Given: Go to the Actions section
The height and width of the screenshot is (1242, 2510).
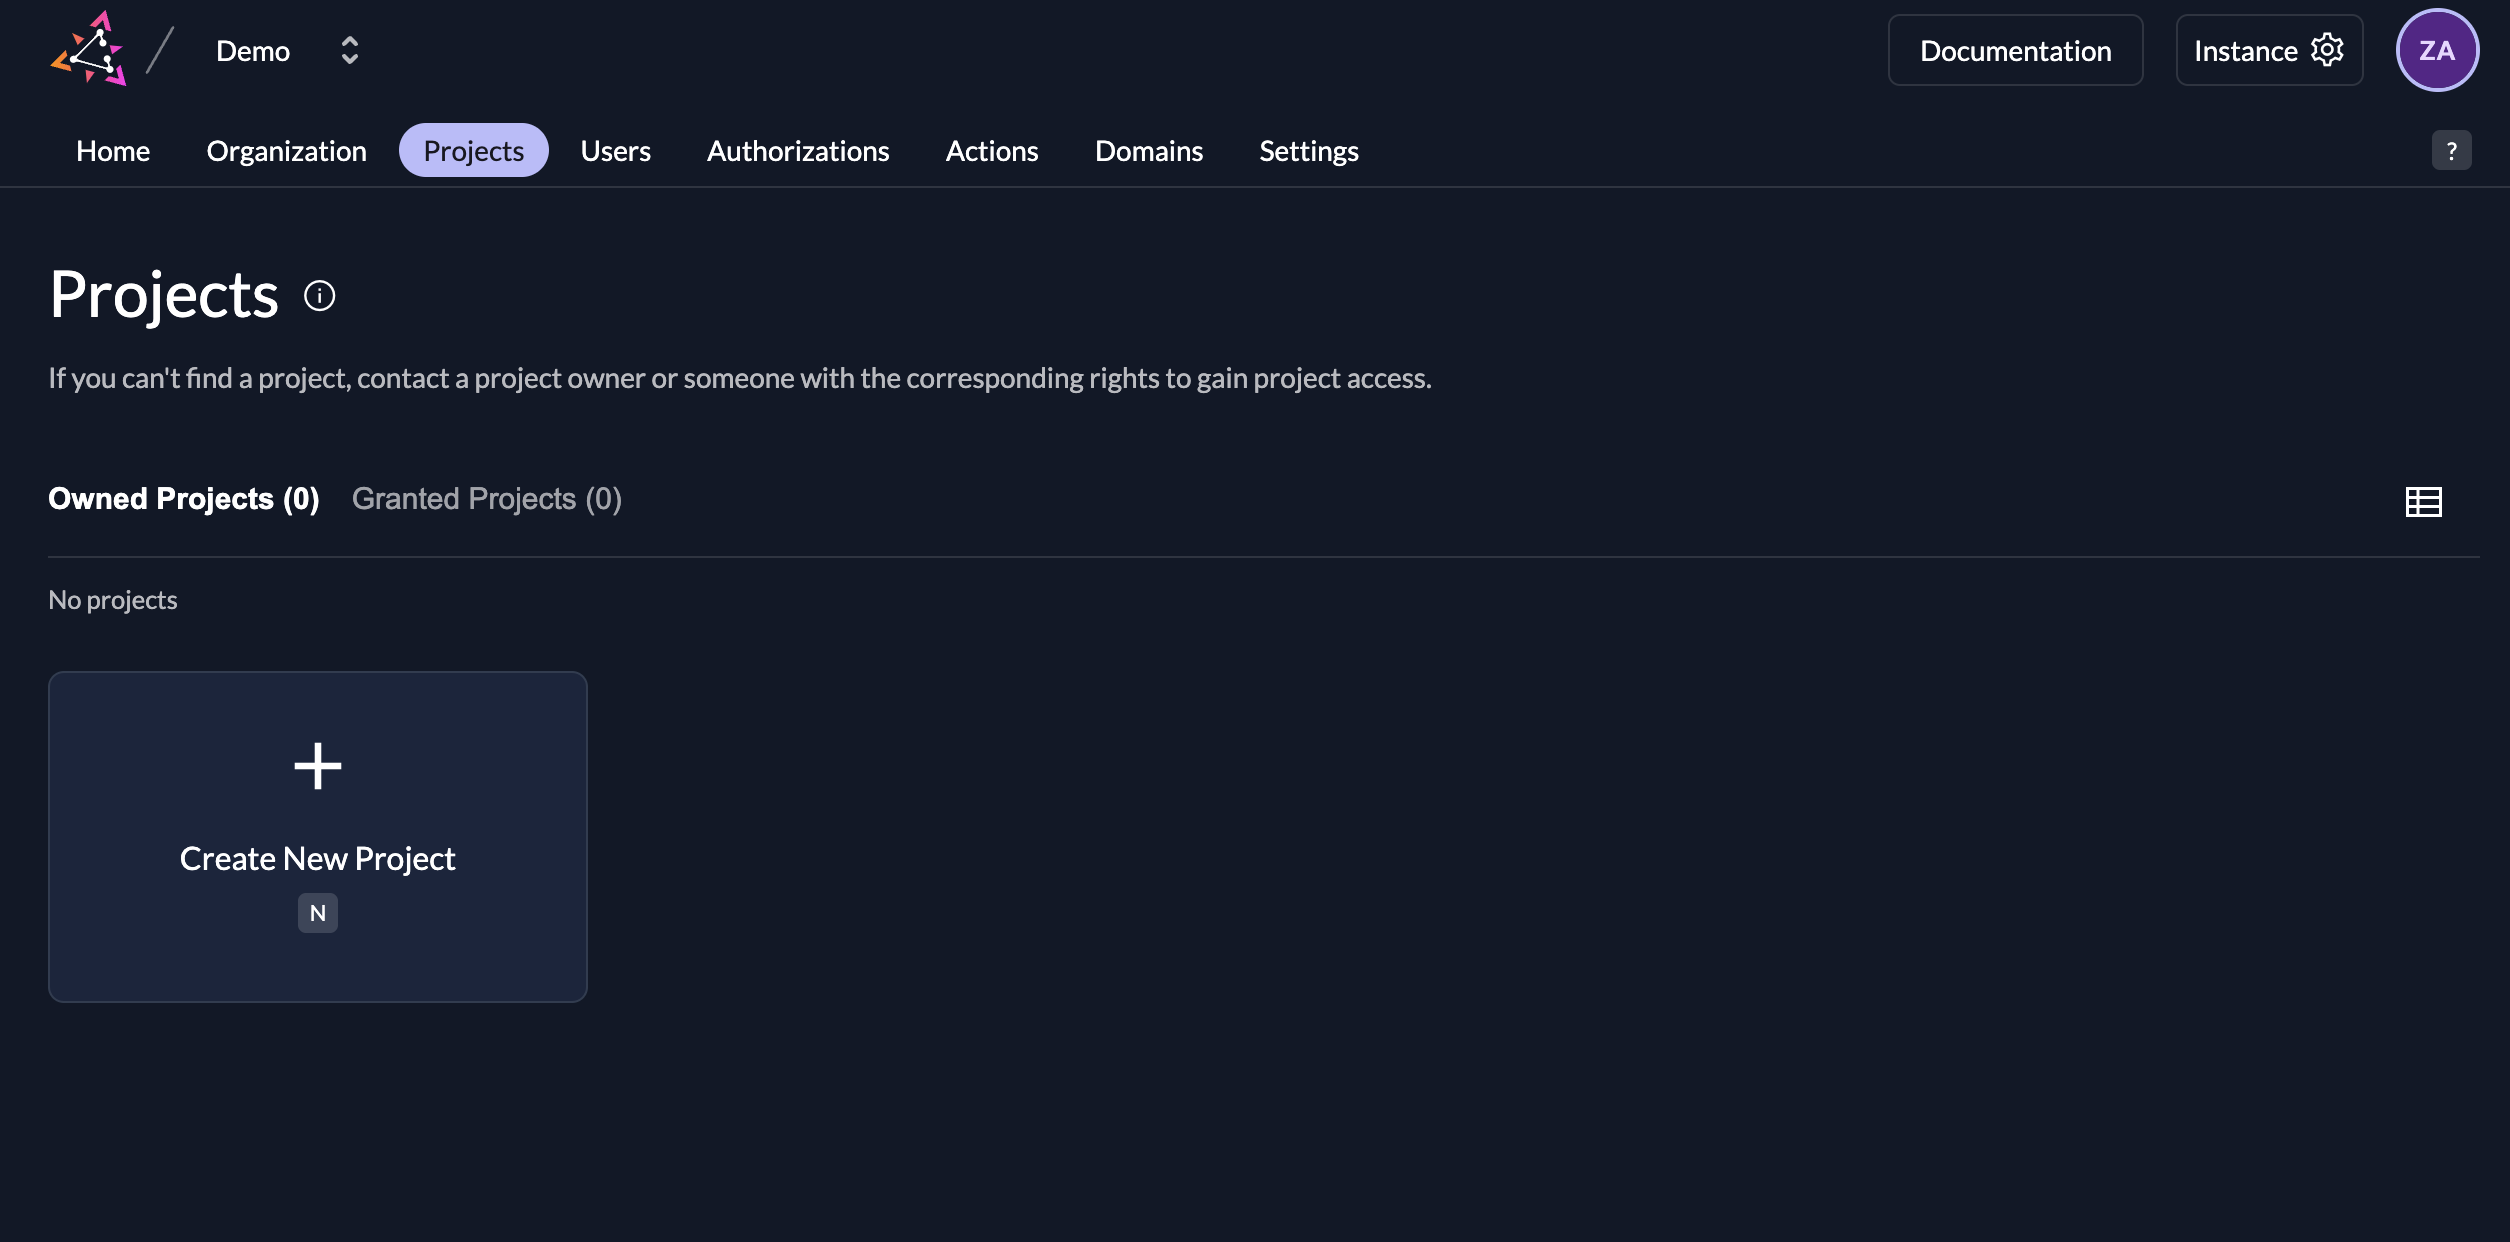Looking at the screenshot, I should click(992, 151).
